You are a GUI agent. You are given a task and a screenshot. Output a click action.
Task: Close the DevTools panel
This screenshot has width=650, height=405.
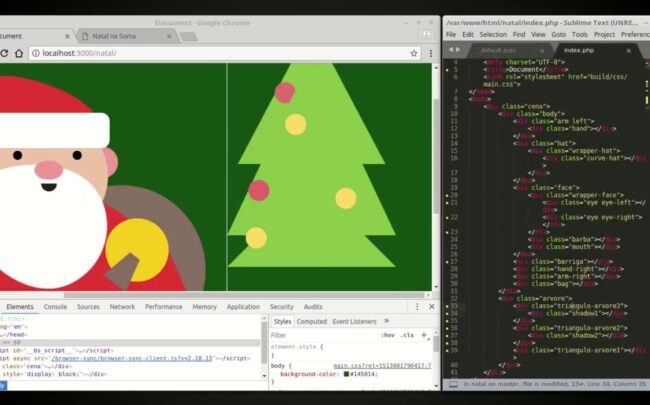coord(432,307)
